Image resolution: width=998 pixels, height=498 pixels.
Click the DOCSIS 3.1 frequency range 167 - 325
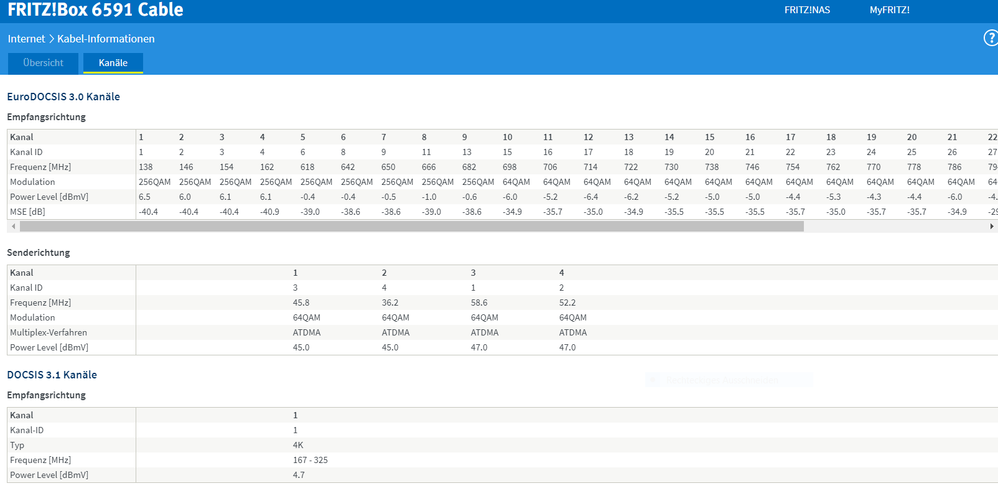click(x=311, y=460)
